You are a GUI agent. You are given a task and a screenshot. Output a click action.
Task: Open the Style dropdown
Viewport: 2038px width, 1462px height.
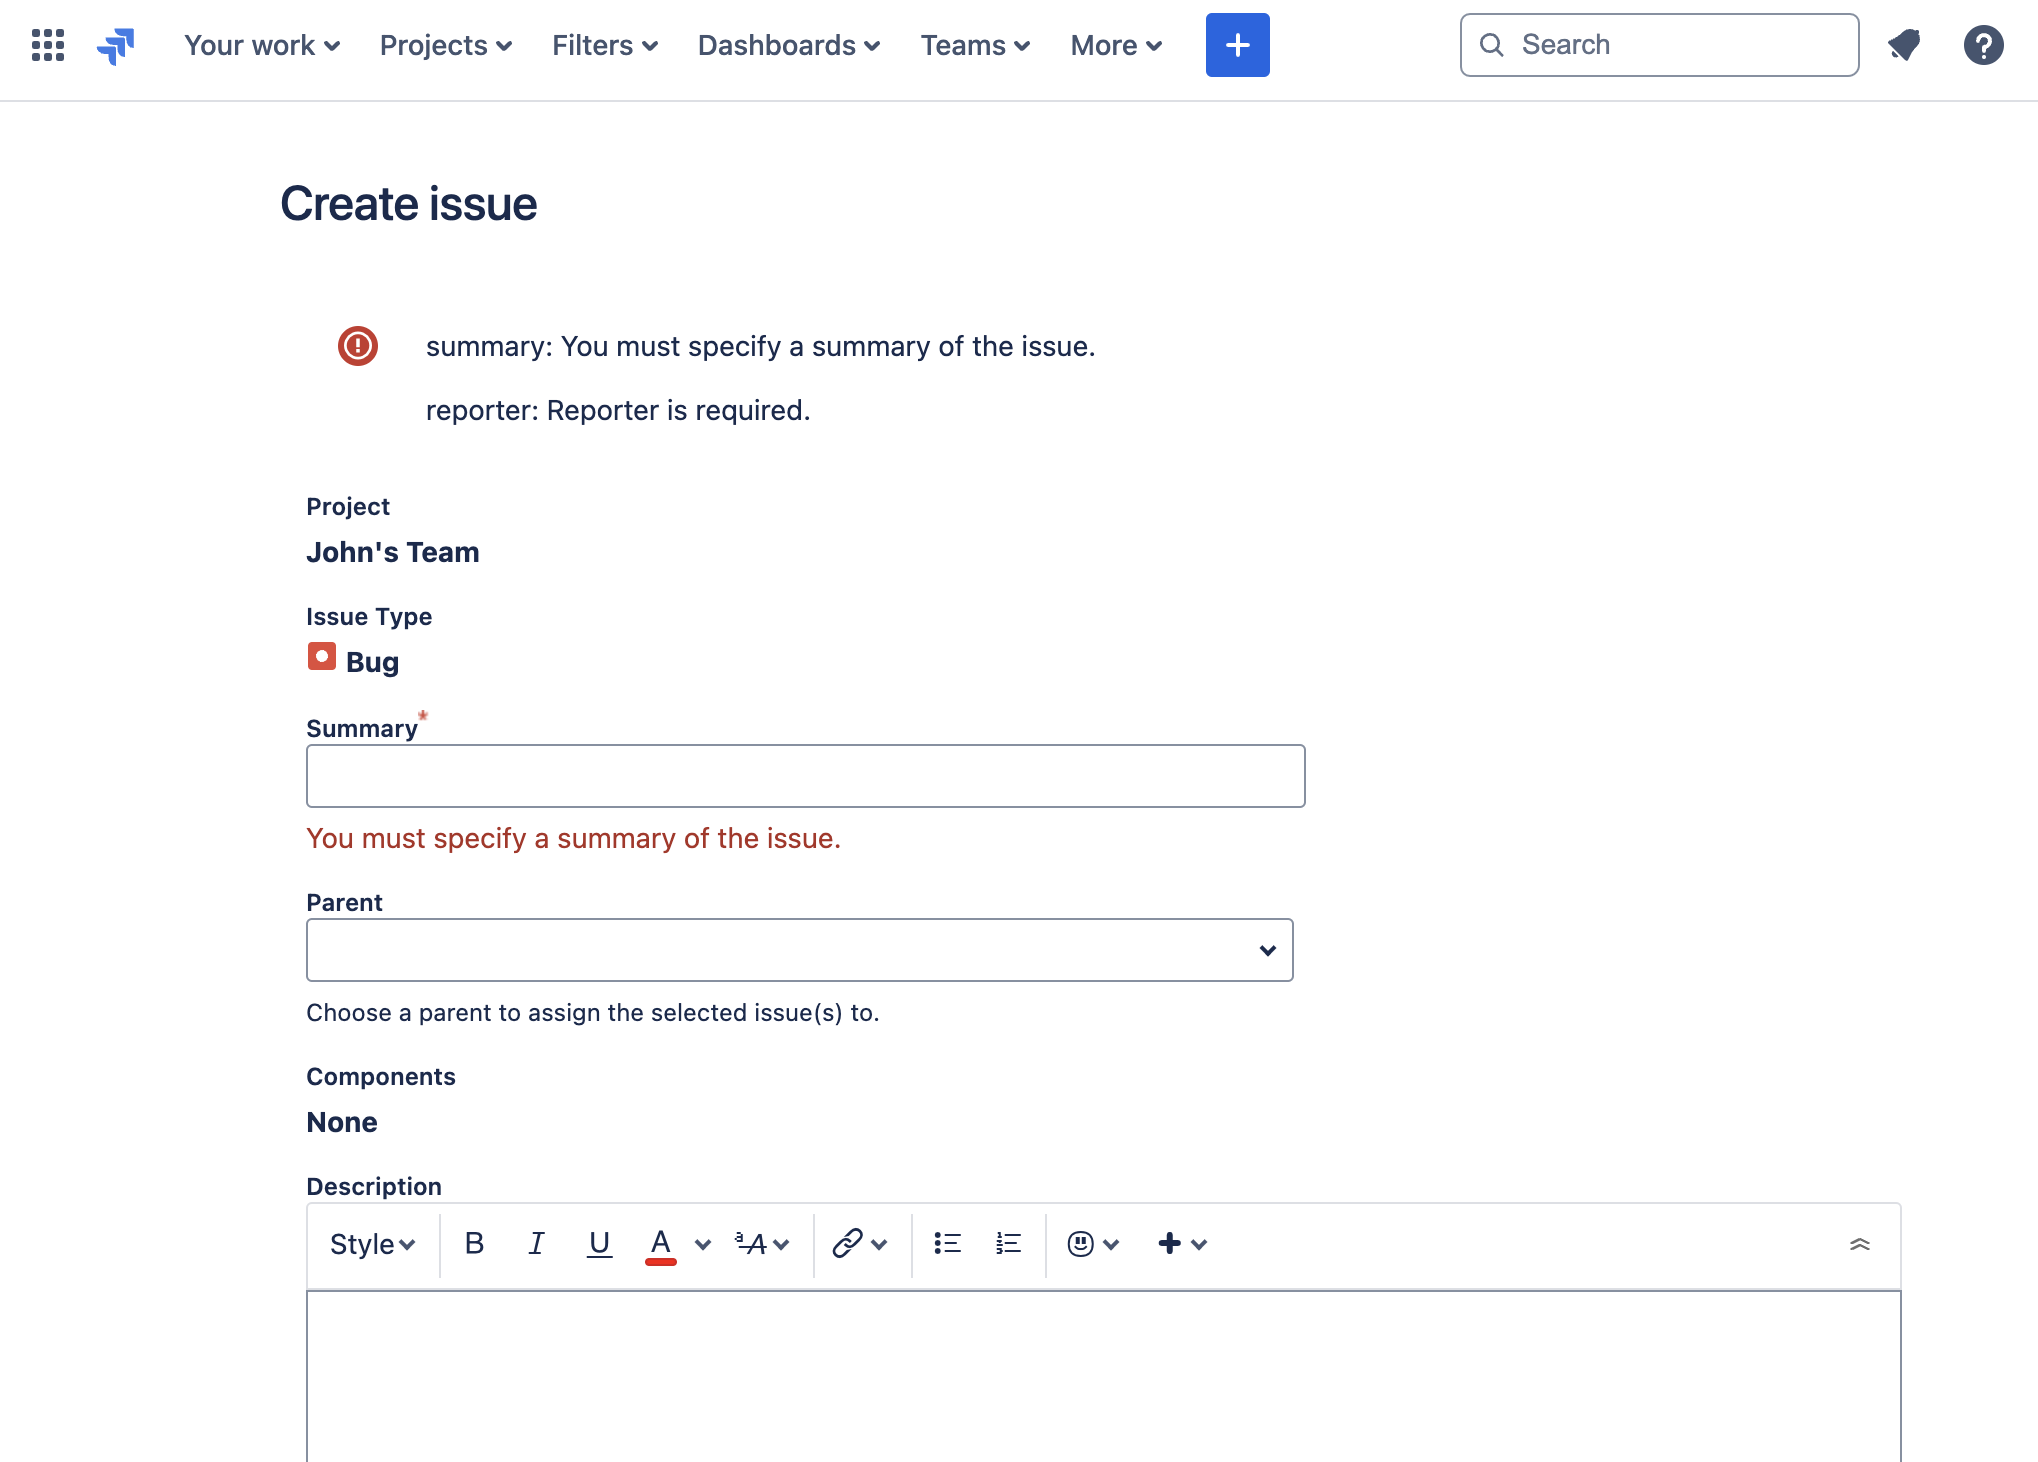point(372,1244)
